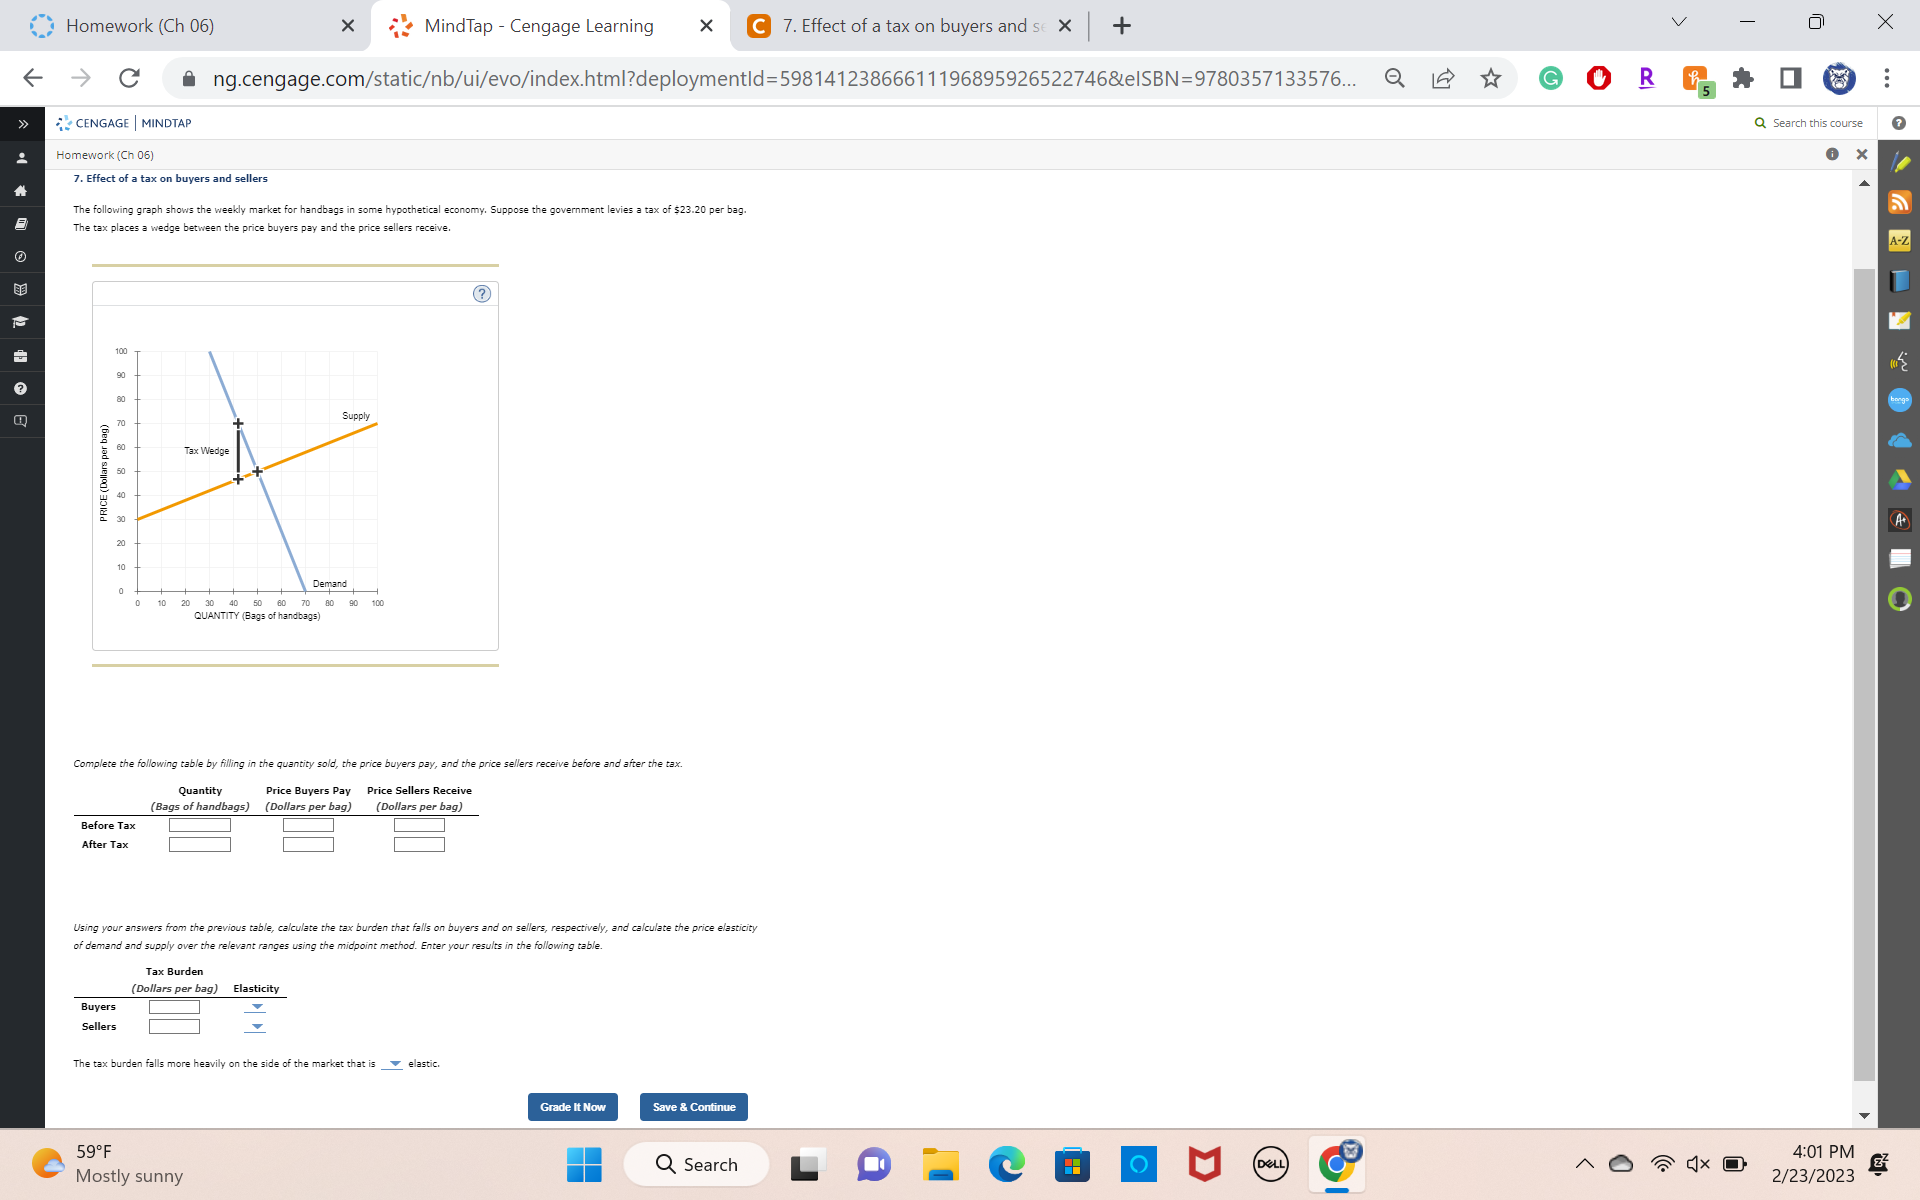Click the Save & Continue button
The width and height of the screenshot is (1920, 1200).
click(x=693, y=1107)
